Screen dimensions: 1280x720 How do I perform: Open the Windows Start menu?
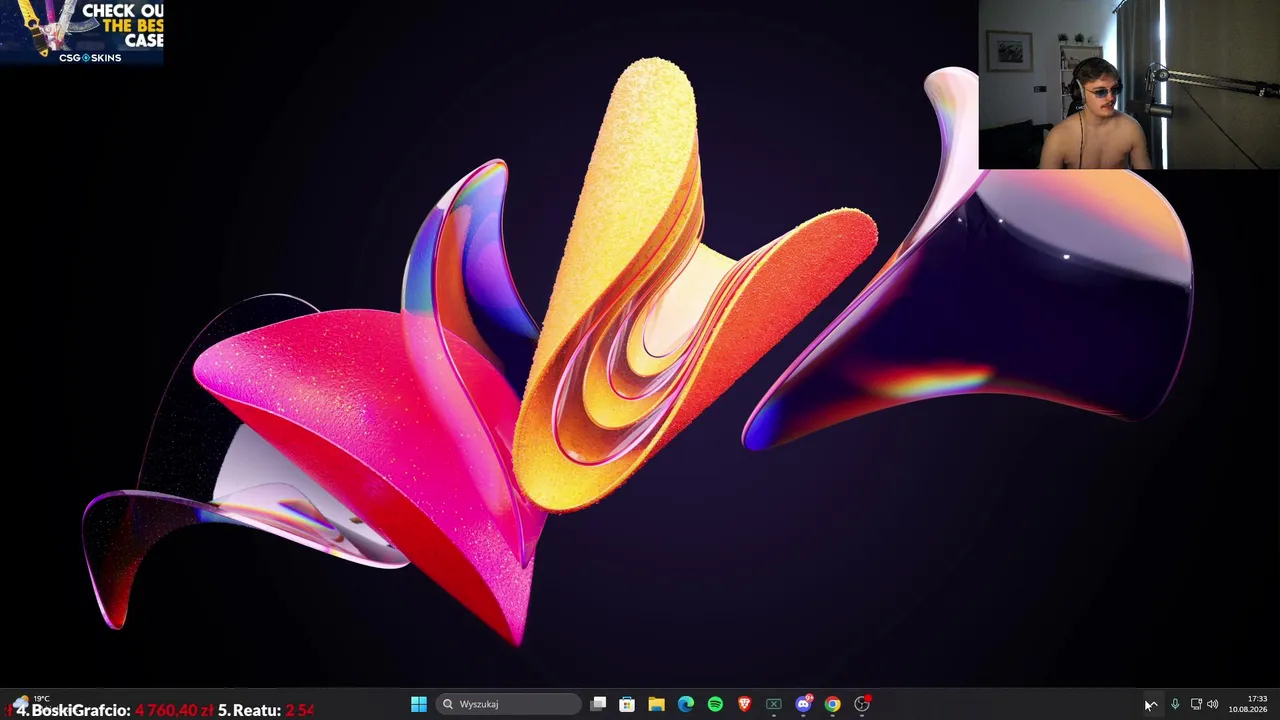pyautogui.click(x=419, y=704)
